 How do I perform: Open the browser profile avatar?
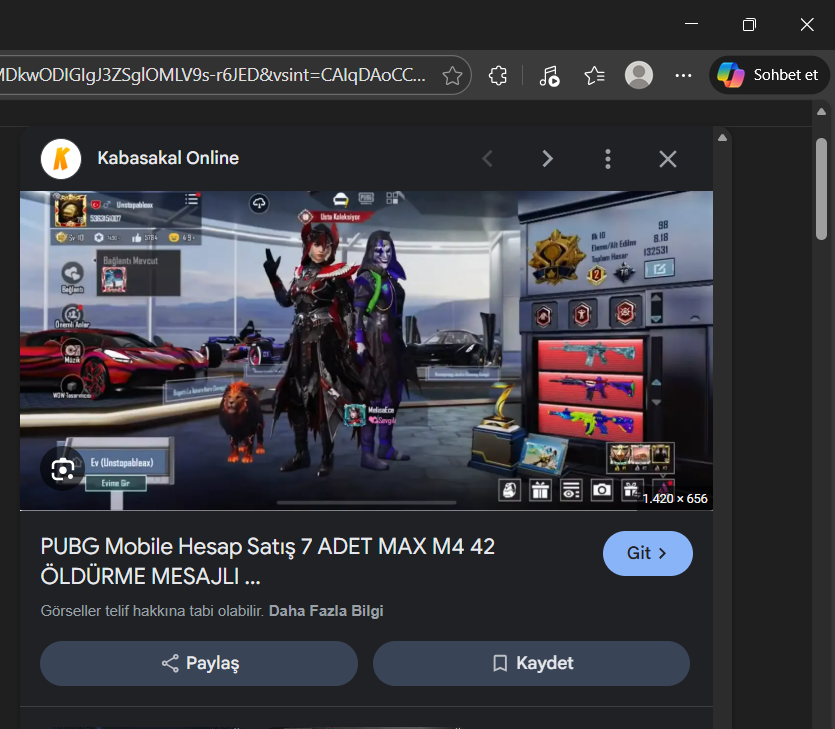click(x=638, y=75)
